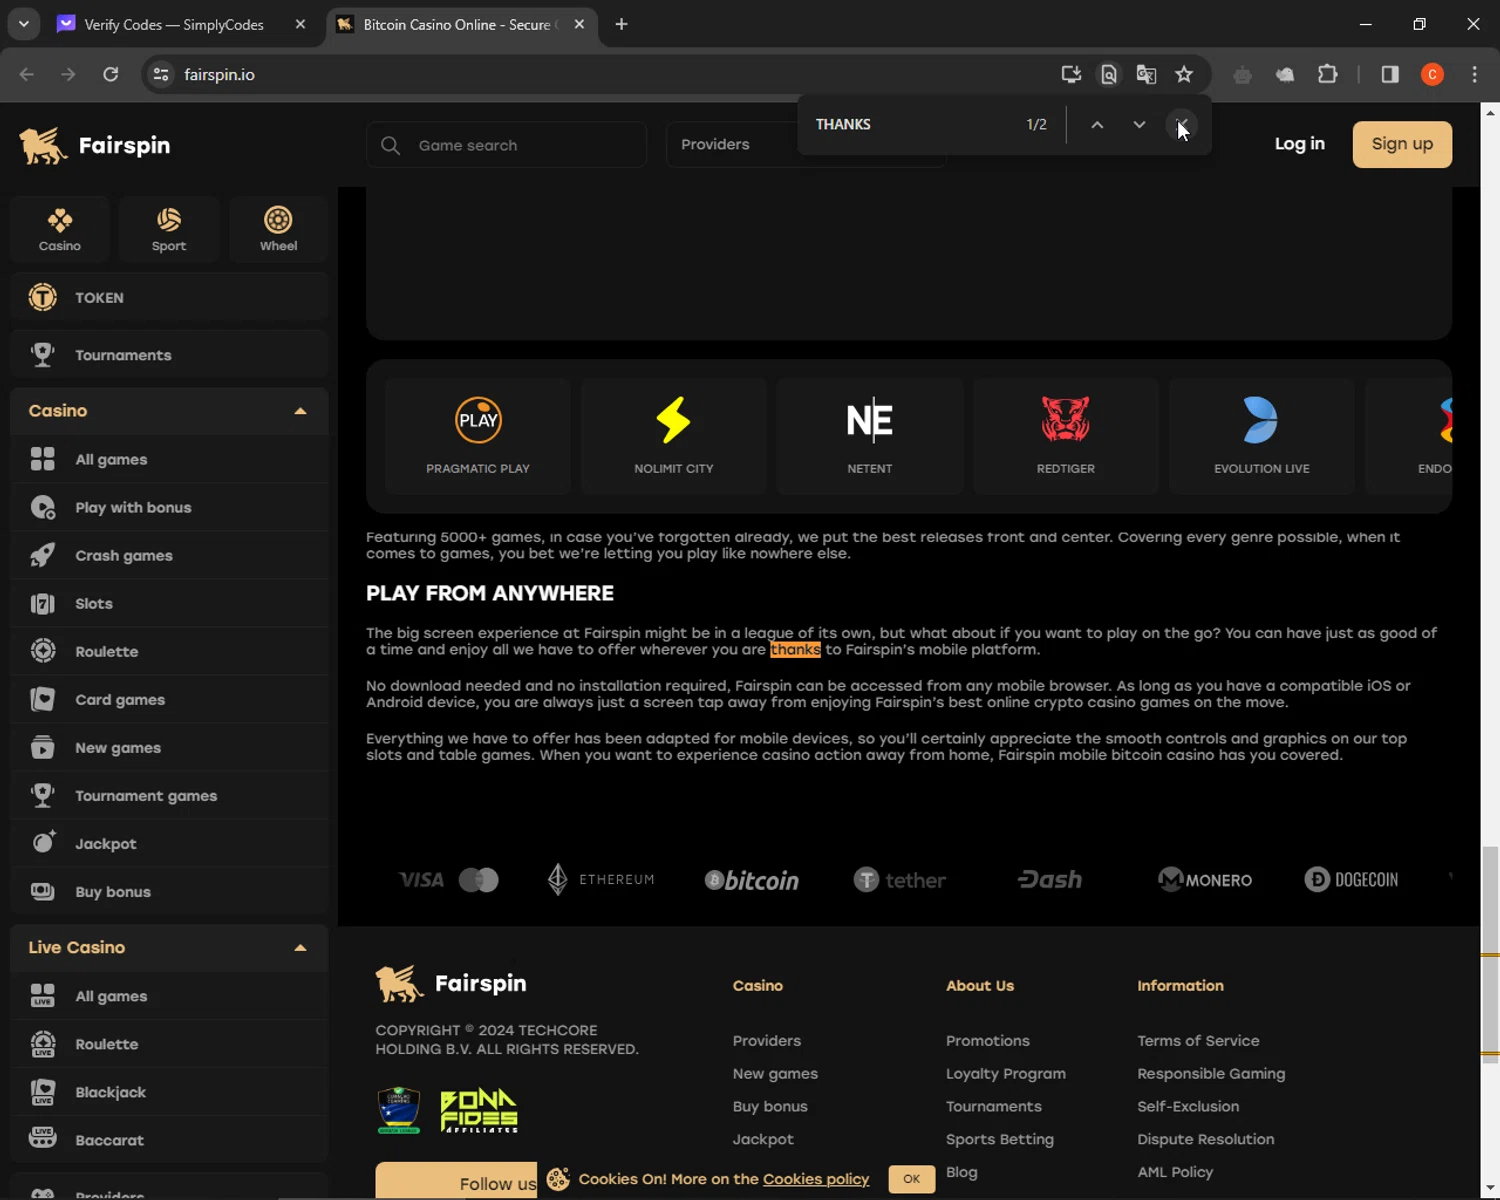1500x1200 pixels.
Task: Go to next find result
Action: (1139, 125)
